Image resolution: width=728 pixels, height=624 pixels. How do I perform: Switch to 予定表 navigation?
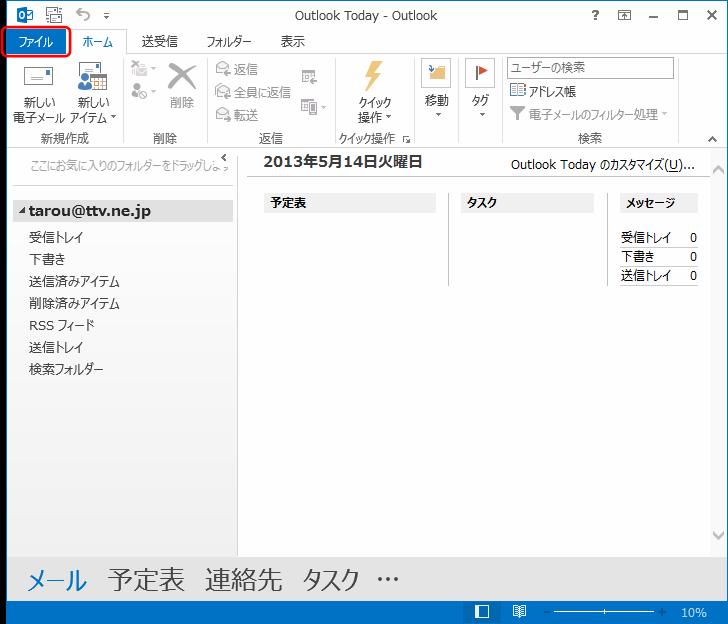146,580
